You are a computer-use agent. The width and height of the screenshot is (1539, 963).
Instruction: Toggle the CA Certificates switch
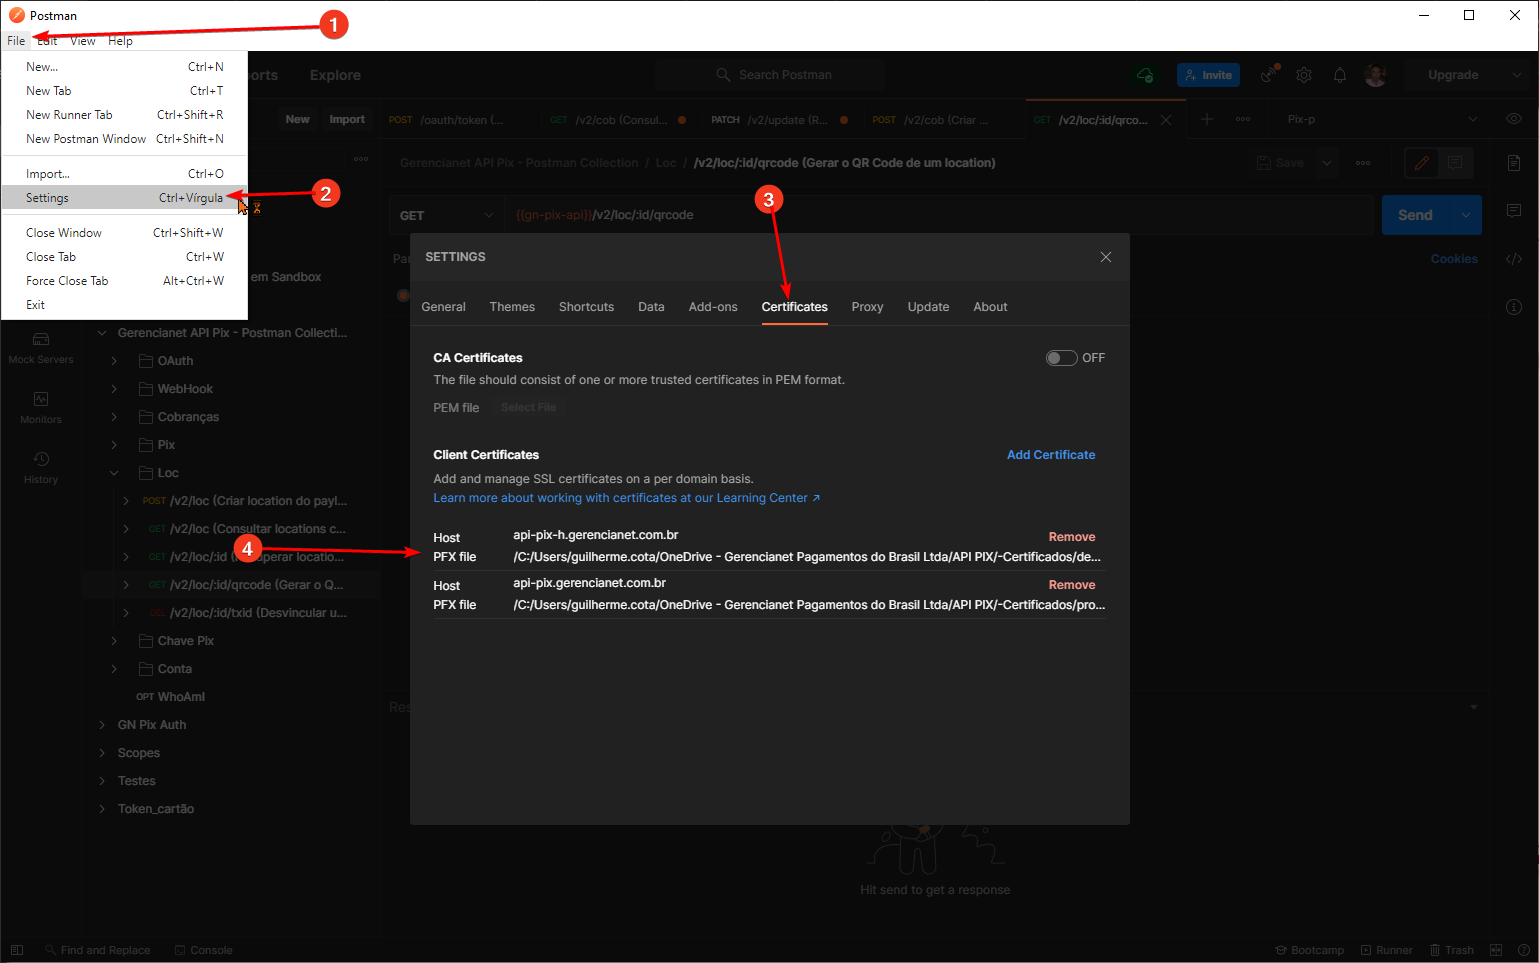1061,358
